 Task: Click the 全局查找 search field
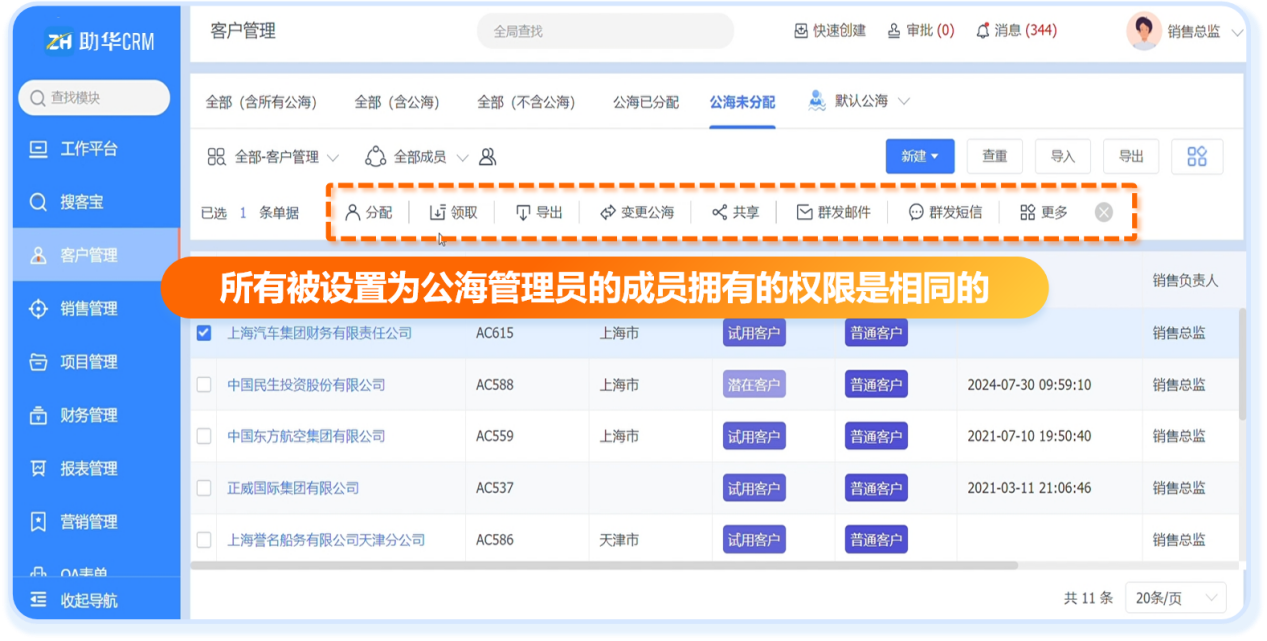click(x=605, y=31)
